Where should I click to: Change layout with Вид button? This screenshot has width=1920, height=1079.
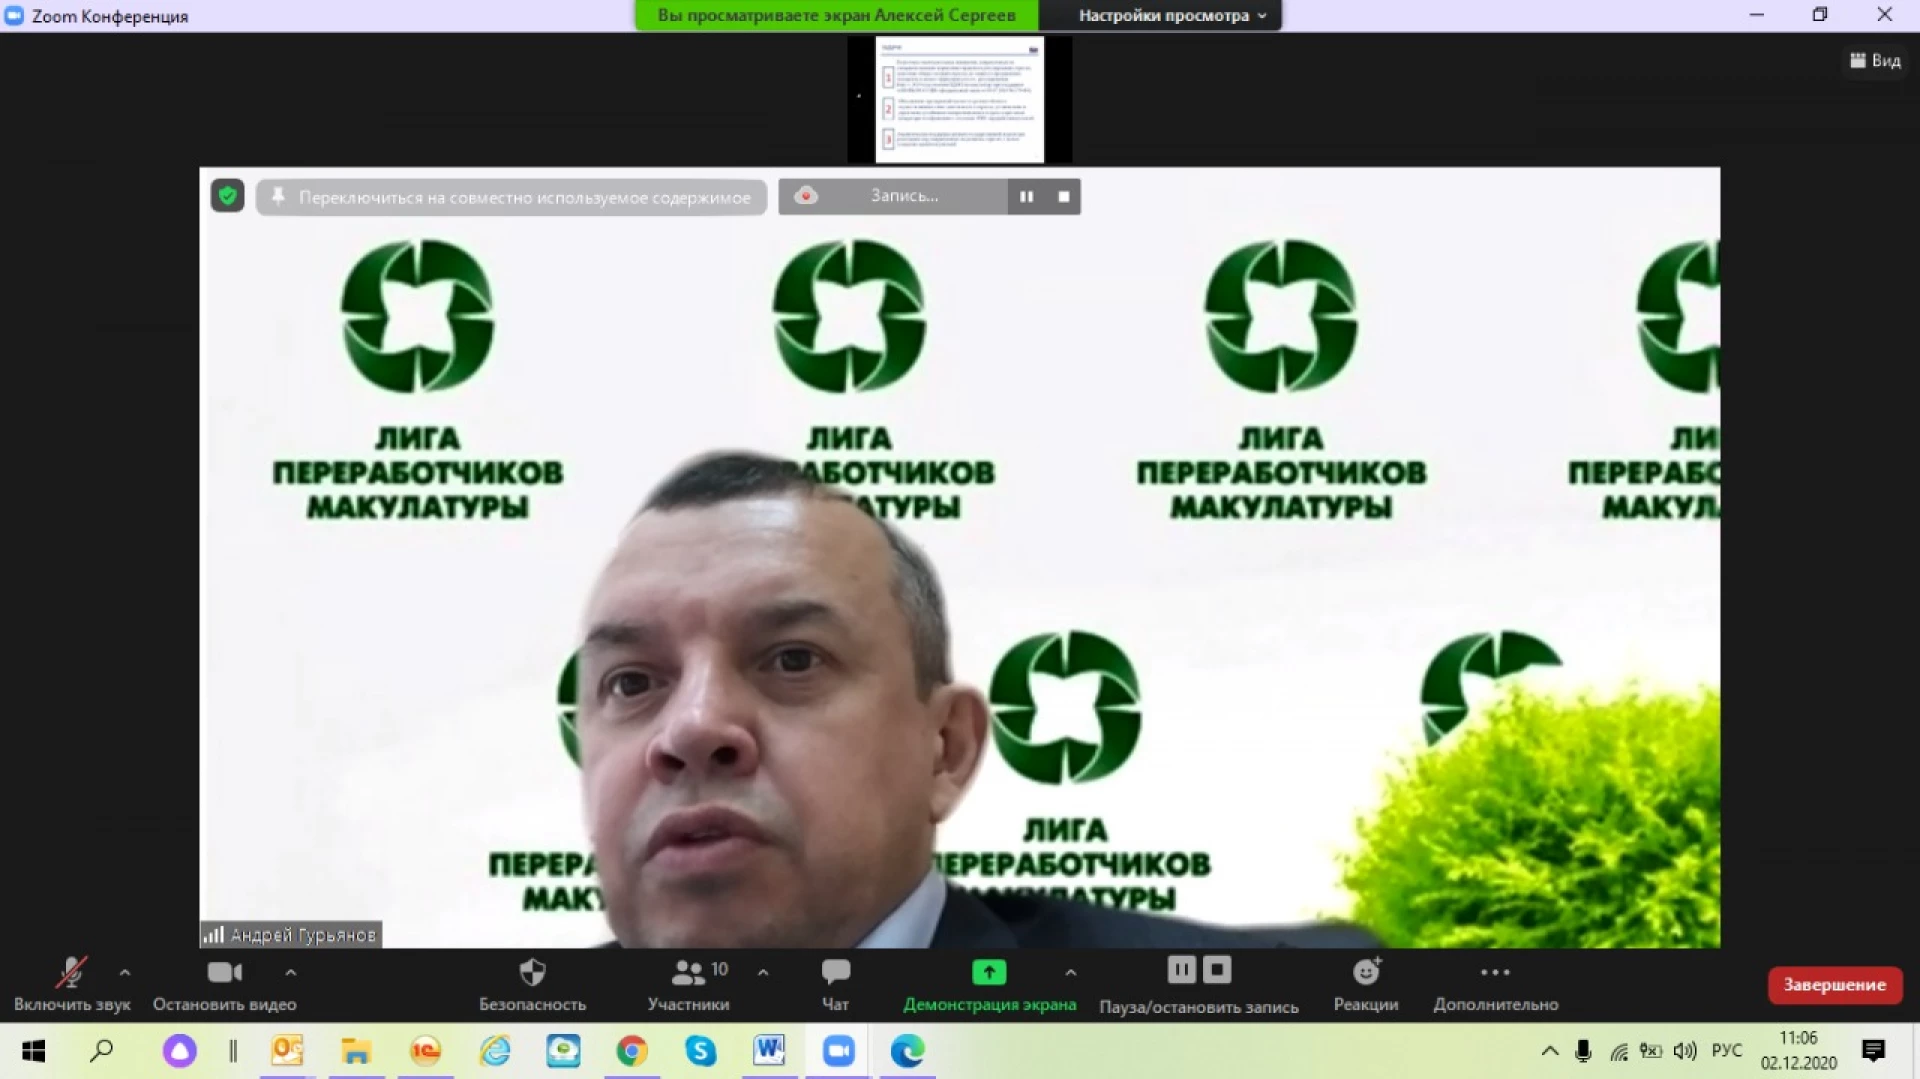click(x=1875, y=61)
